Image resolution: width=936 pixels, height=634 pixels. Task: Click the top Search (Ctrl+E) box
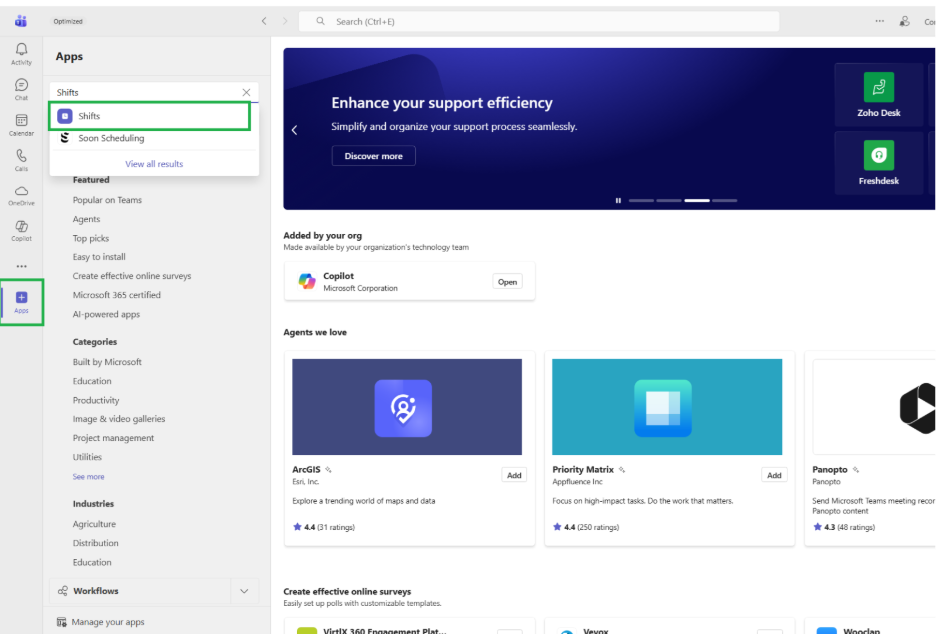pyautogui.click(x=539, y=21)
